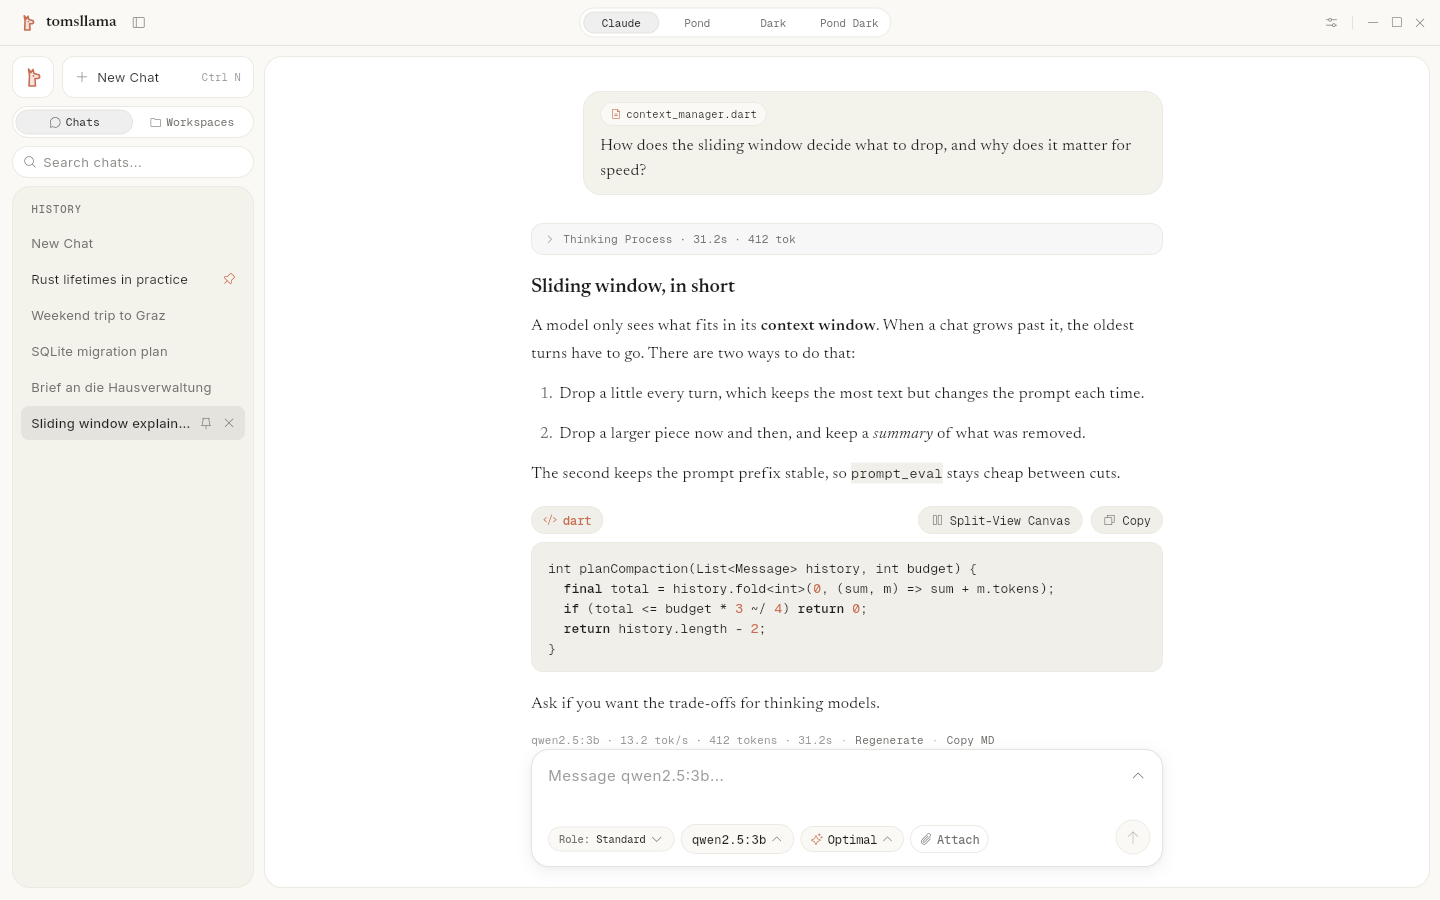Click the dart language tag
The width and height of the screenshot is (1440, 900).
click(567, 520)
